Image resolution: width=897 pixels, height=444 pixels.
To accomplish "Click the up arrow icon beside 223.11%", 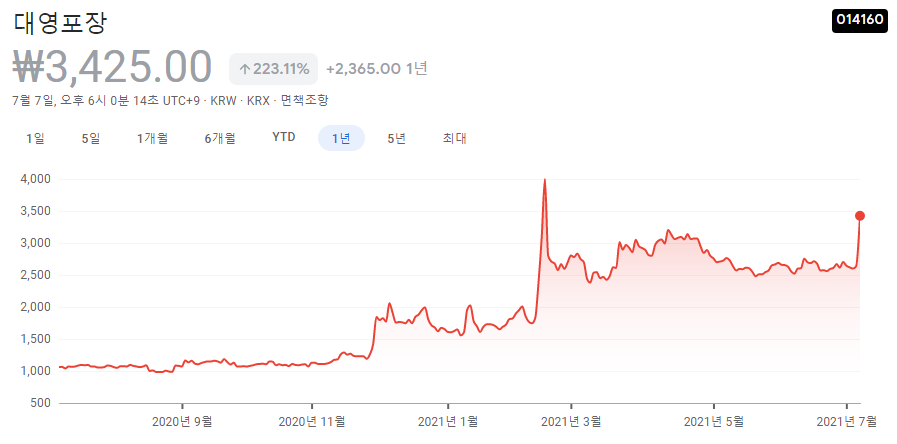I will click(x=245, y=70).
